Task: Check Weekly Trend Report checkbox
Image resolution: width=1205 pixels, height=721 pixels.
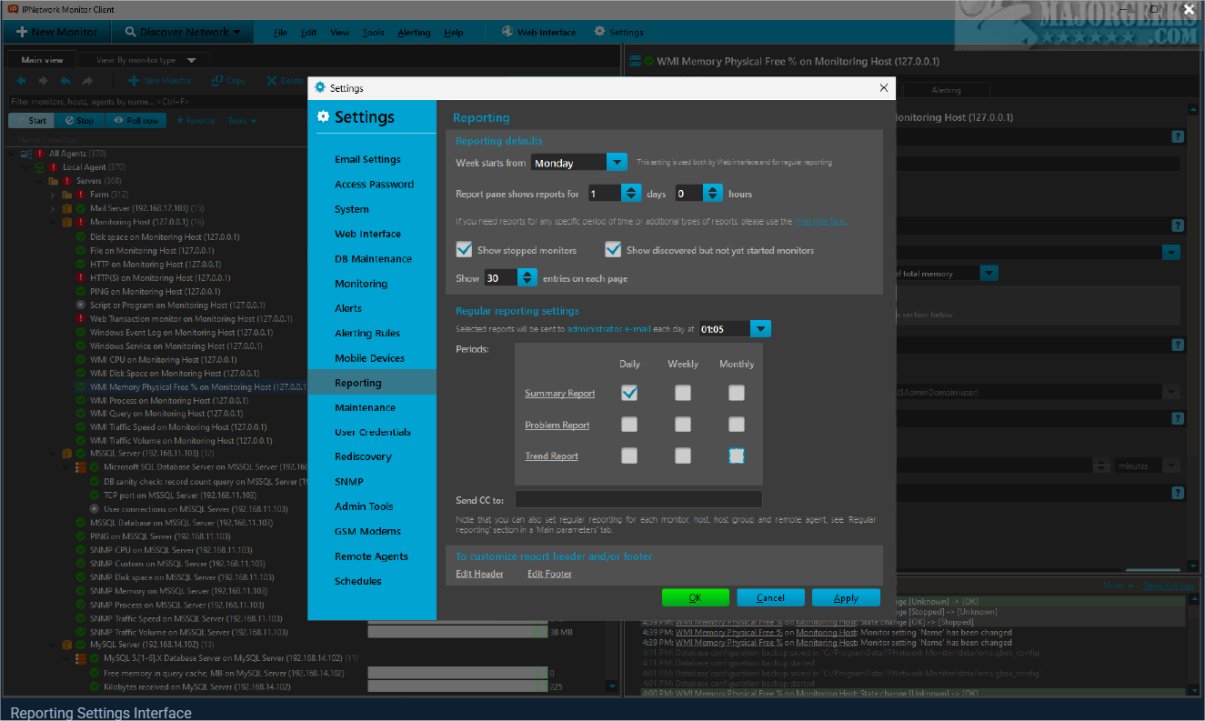Action: (x=682, y=456)
